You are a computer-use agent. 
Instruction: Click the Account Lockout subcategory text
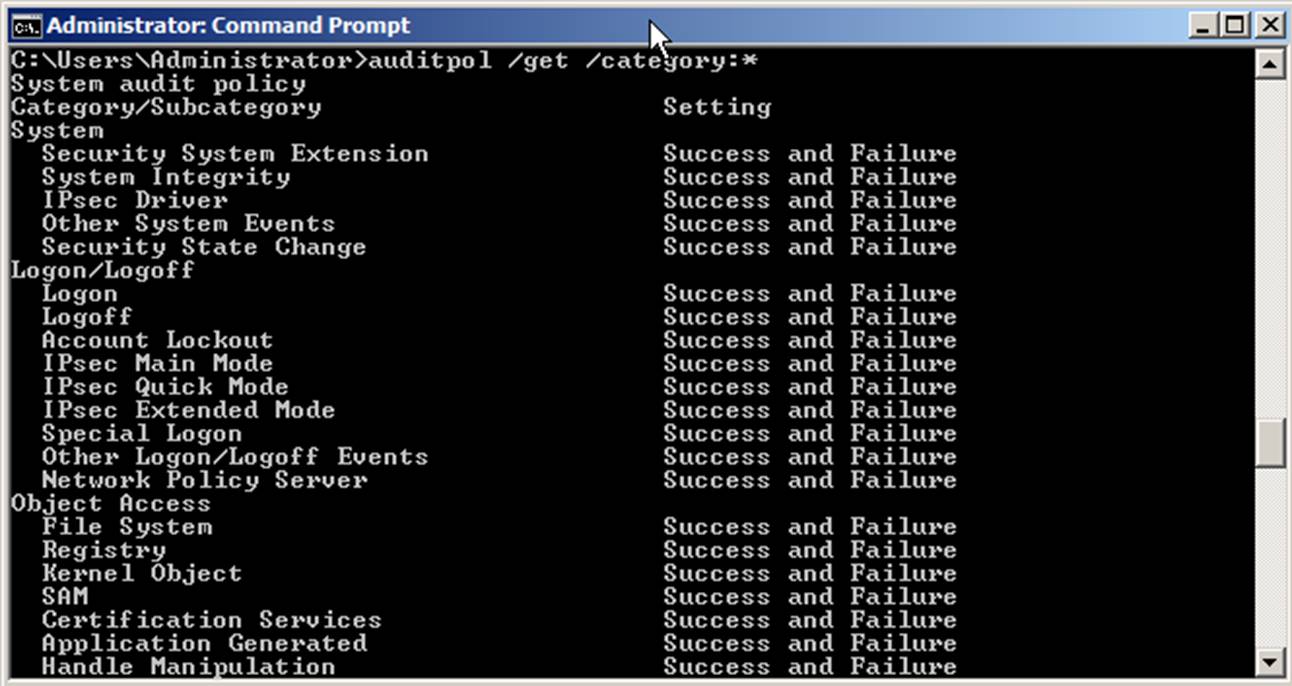pos(157,340)
